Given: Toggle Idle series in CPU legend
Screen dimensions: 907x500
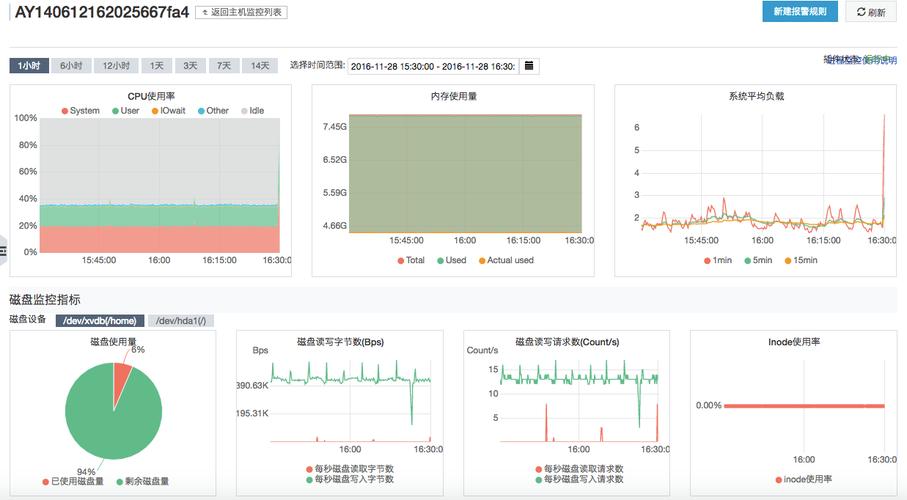Looking at the screenshot, I should [253, 111].
